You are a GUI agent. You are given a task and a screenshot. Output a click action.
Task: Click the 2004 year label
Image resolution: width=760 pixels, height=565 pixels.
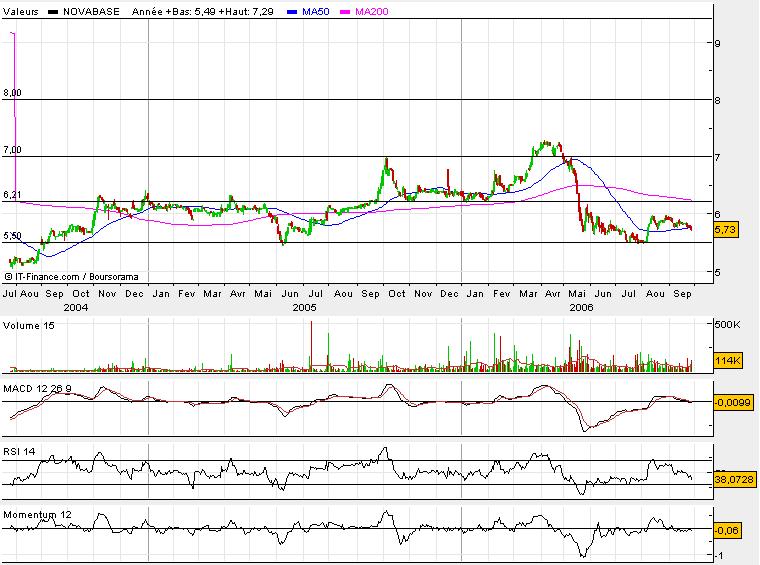[76, 308]
